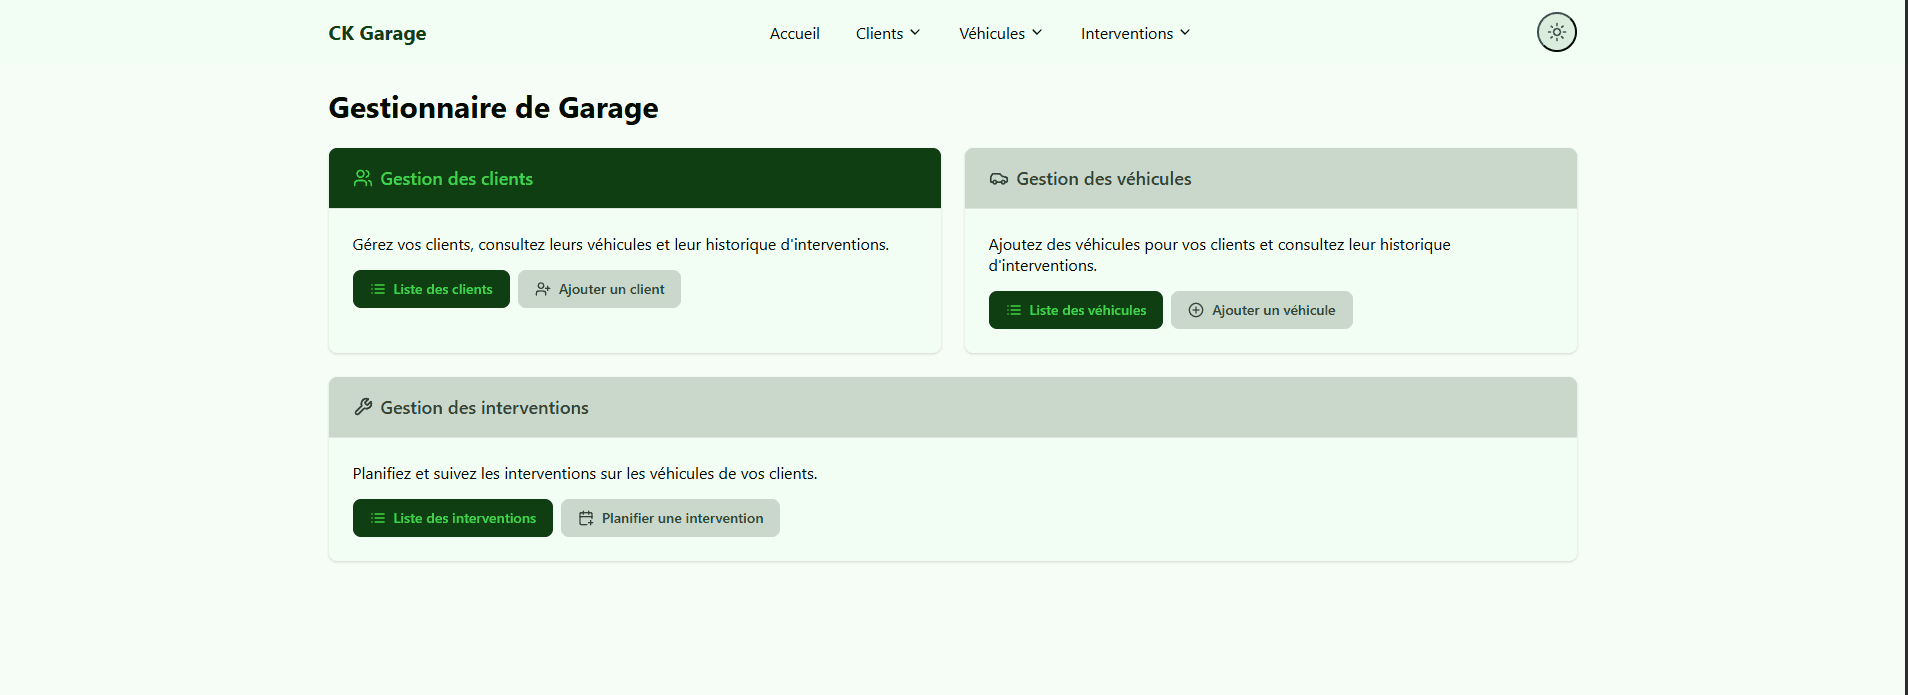Click the car icon beside Gestion des véhicules
Image resolution: width=1908 pixels, height=695 pixels.
click(998, 179)
